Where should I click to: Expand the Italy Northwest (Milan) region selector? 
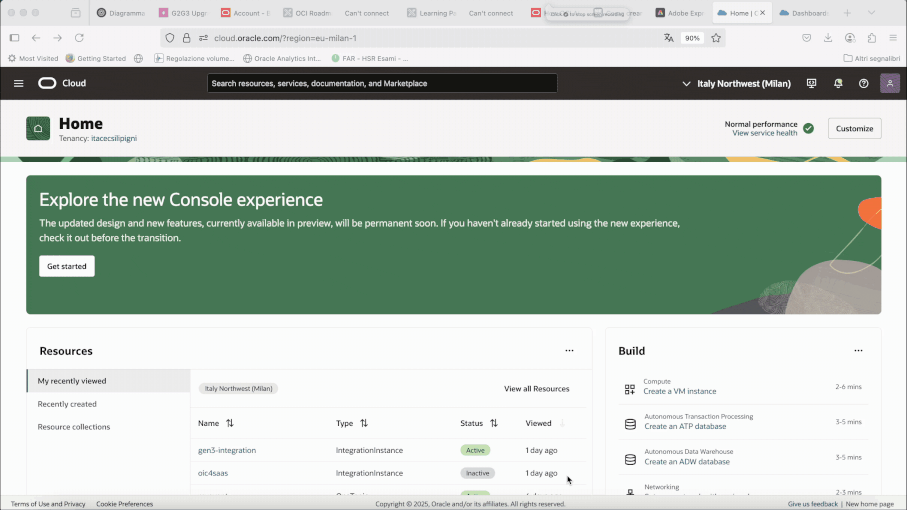coord(736,83)
